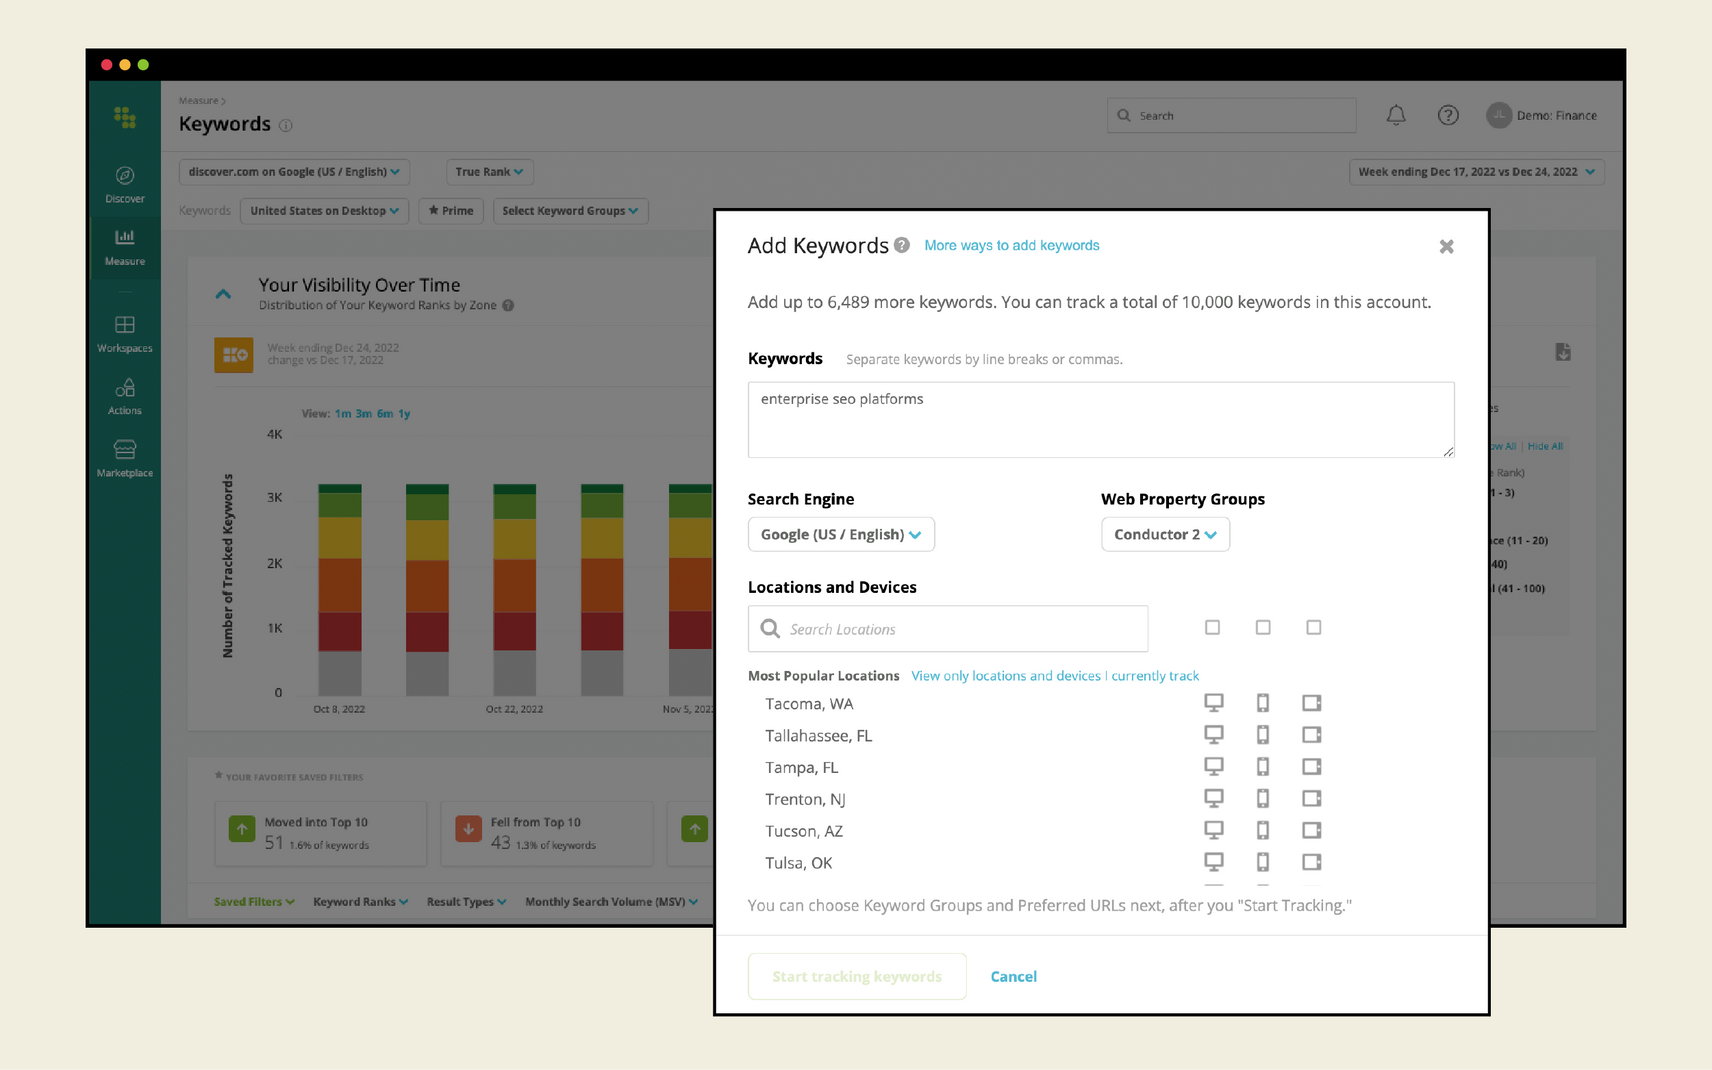
Task: Open the Measure section in the sidebar
Action: click(x=125, y=247)
